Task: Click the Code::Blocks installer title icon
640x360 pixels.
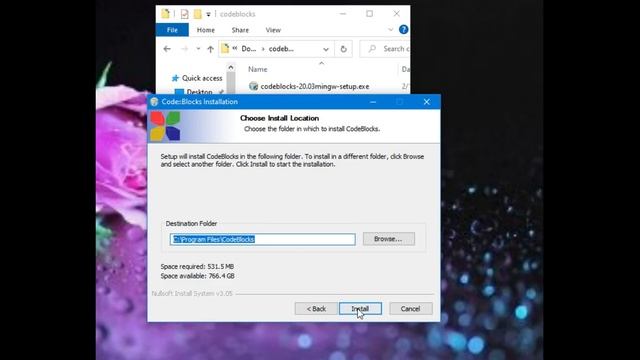Action: coord(154,102)
